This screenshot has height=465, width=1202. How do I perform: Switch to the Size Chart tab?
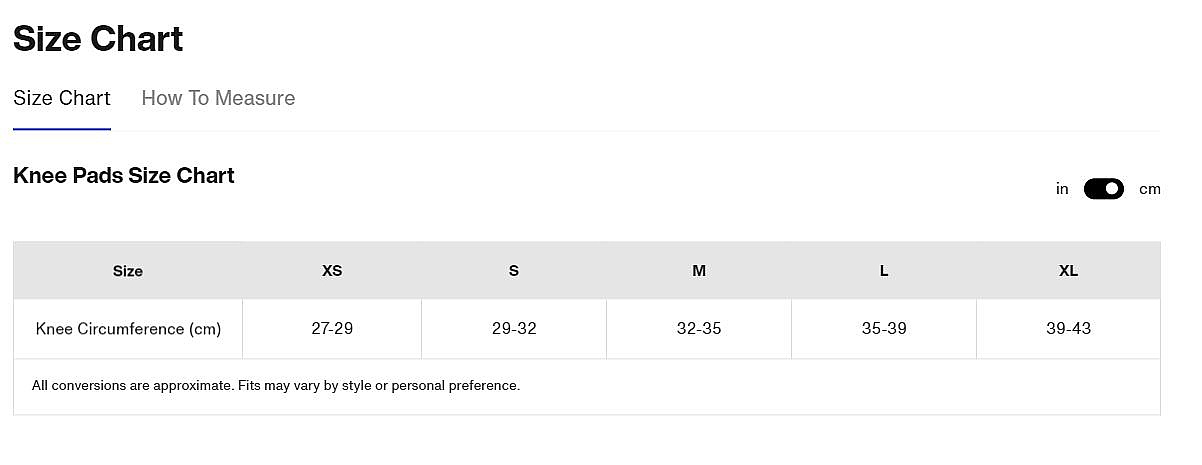coord(62,98)
